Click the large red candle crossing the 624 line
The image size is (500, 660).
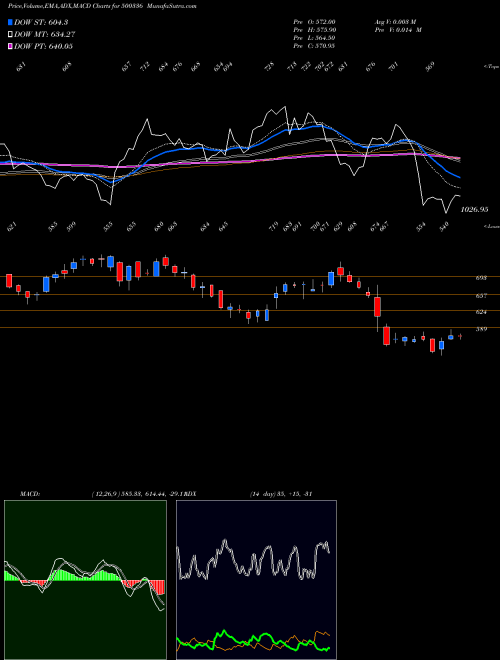point(377,307)
